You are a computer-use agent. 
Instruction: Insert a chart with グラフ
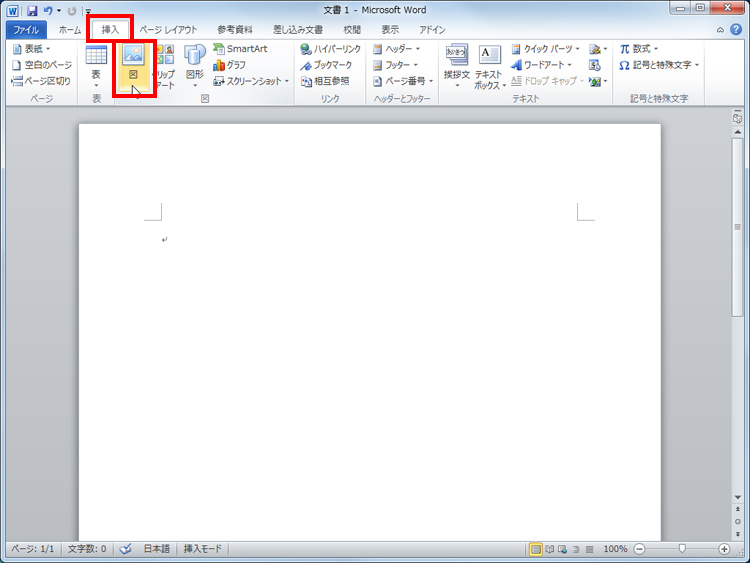pos(230,65)
